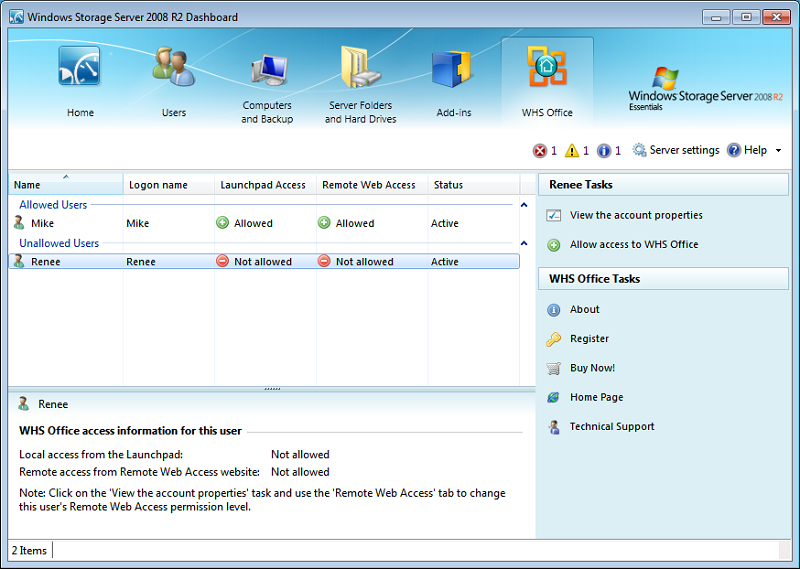Sort the list by Logon name column
The height and width of the screenshot is (569, 800).
pos(168,185)
